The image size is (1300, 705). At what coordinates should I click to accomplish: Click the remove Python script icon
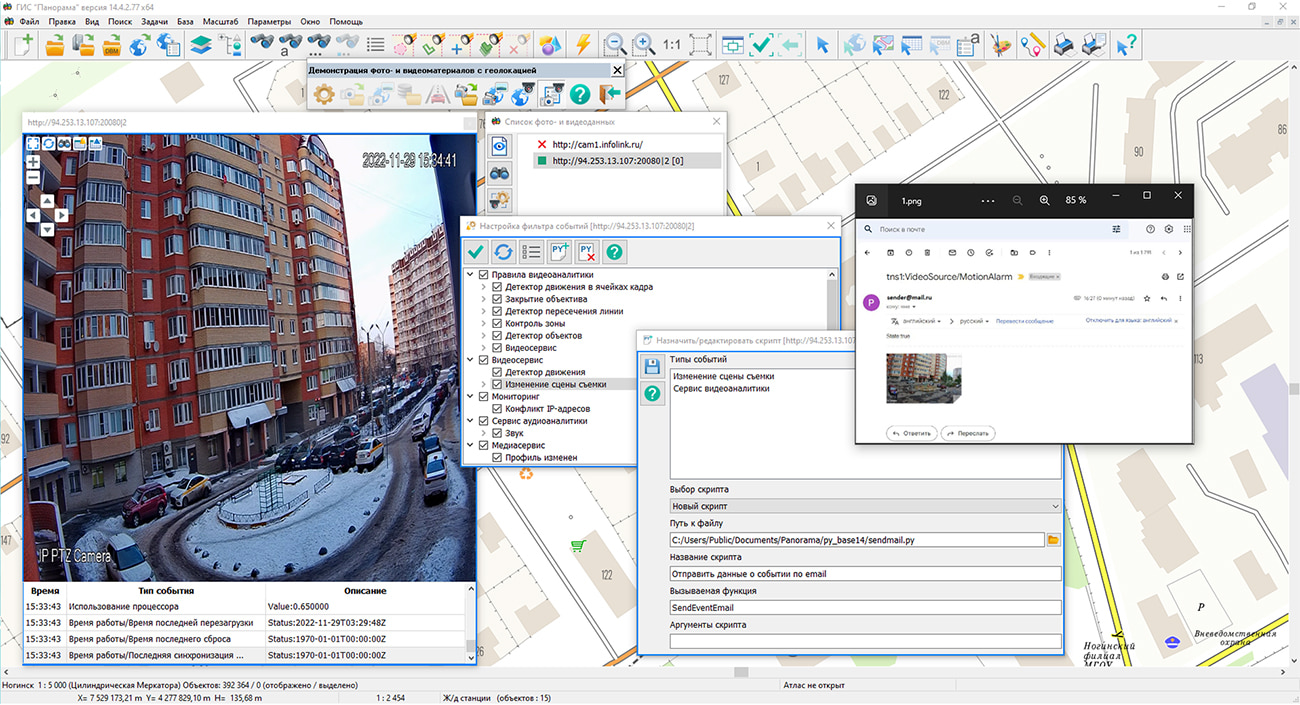(588, 252)
